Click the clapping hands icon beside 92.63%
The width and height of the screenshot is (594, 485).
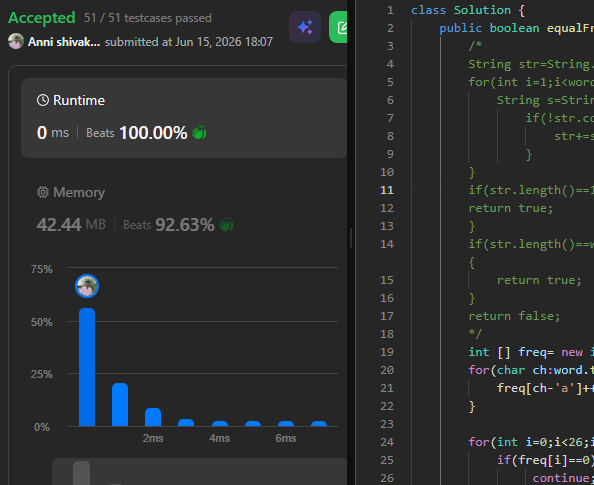coord(226,225)
